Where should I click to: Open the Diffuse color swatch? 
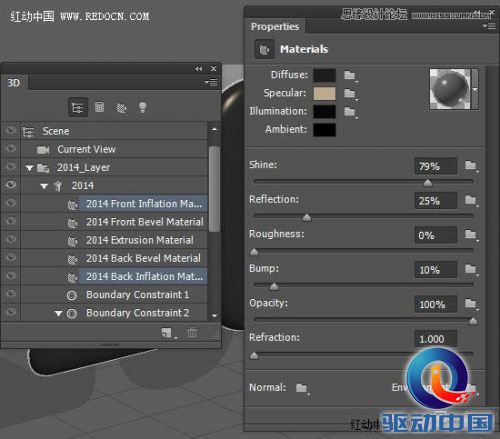[x=324, y=75]
